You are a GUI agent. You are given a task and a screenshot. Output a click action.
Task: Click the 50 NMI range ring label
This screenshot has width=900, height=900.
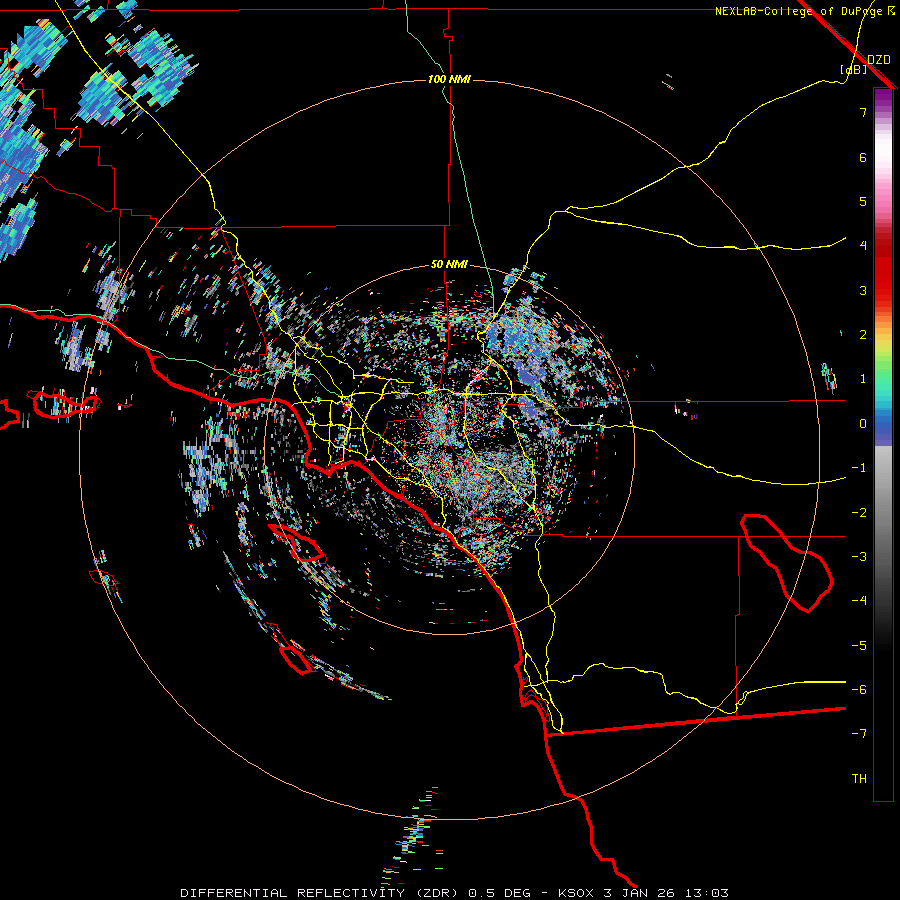[449, 265]
